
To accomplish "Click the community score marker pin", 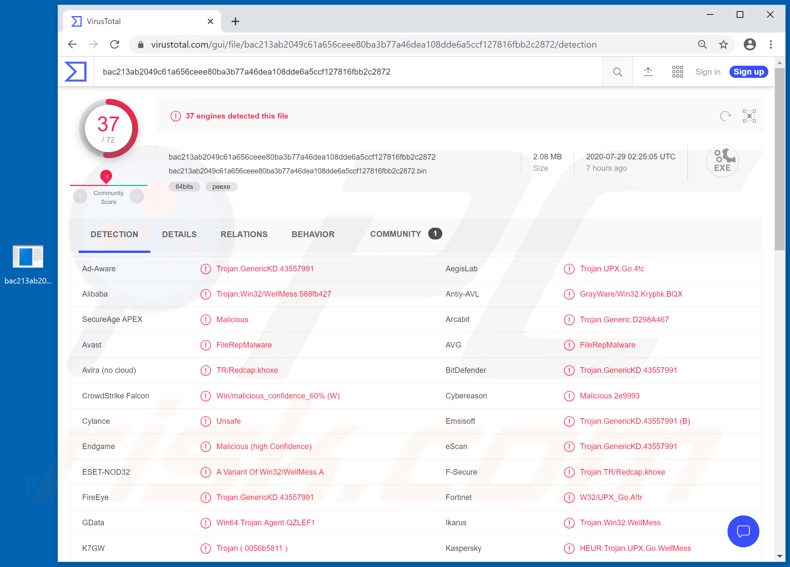I will 106,176.
